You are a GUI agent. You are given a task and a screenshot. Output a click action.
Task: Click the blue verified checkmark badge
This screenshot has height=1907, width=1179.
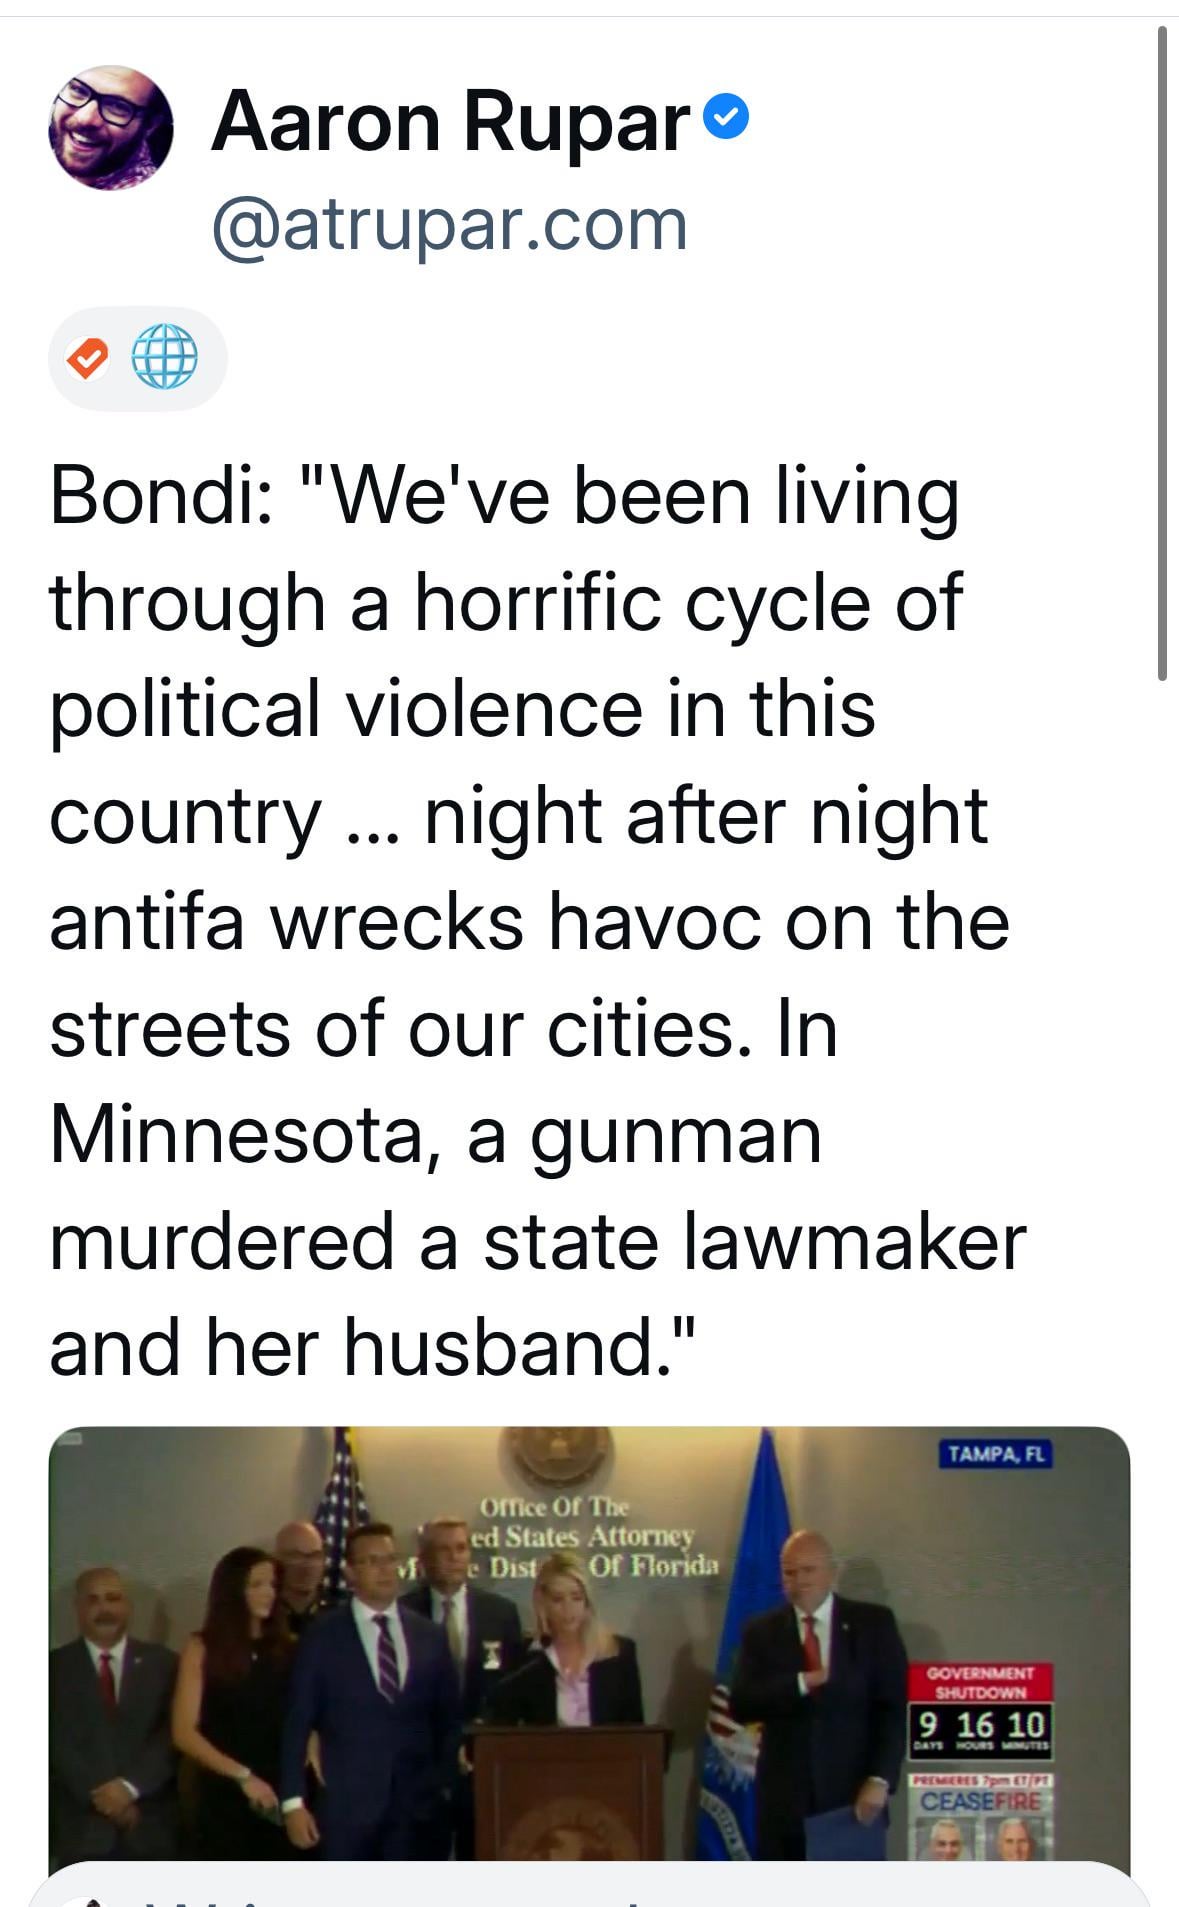coord(726,119)
